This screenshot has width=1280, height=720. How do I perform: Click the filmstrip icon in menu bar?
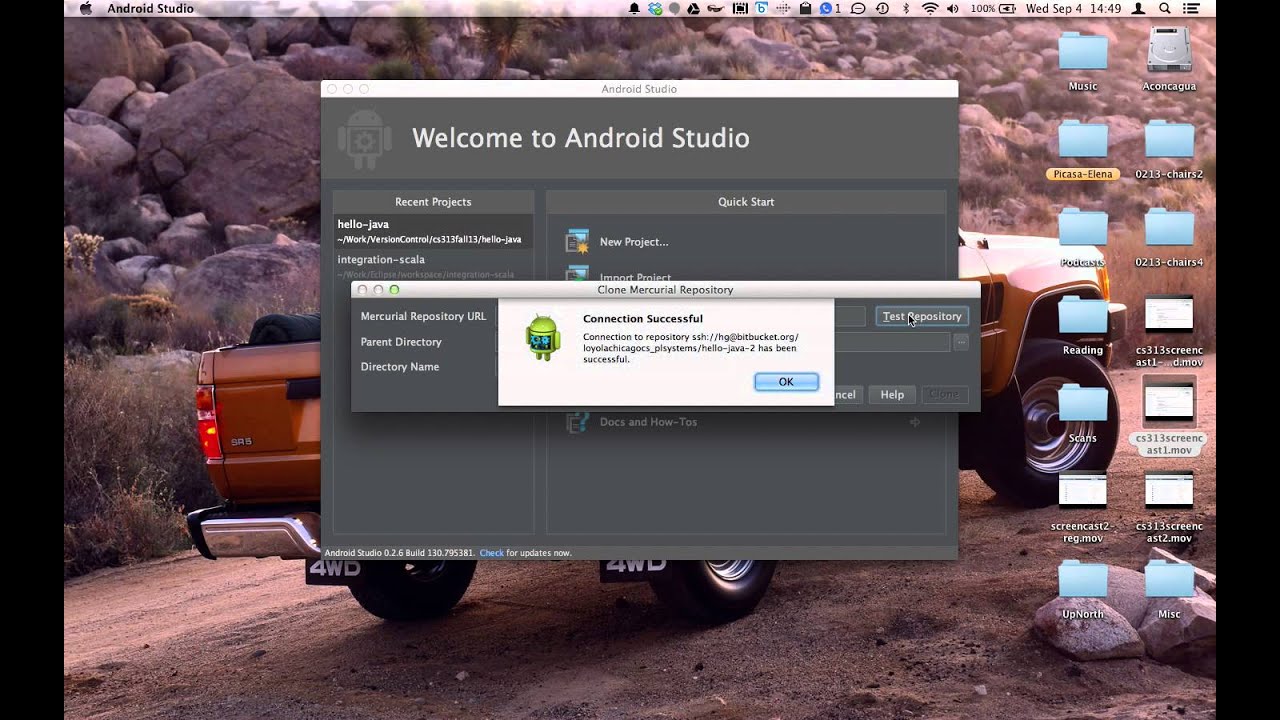click(740, 9)
